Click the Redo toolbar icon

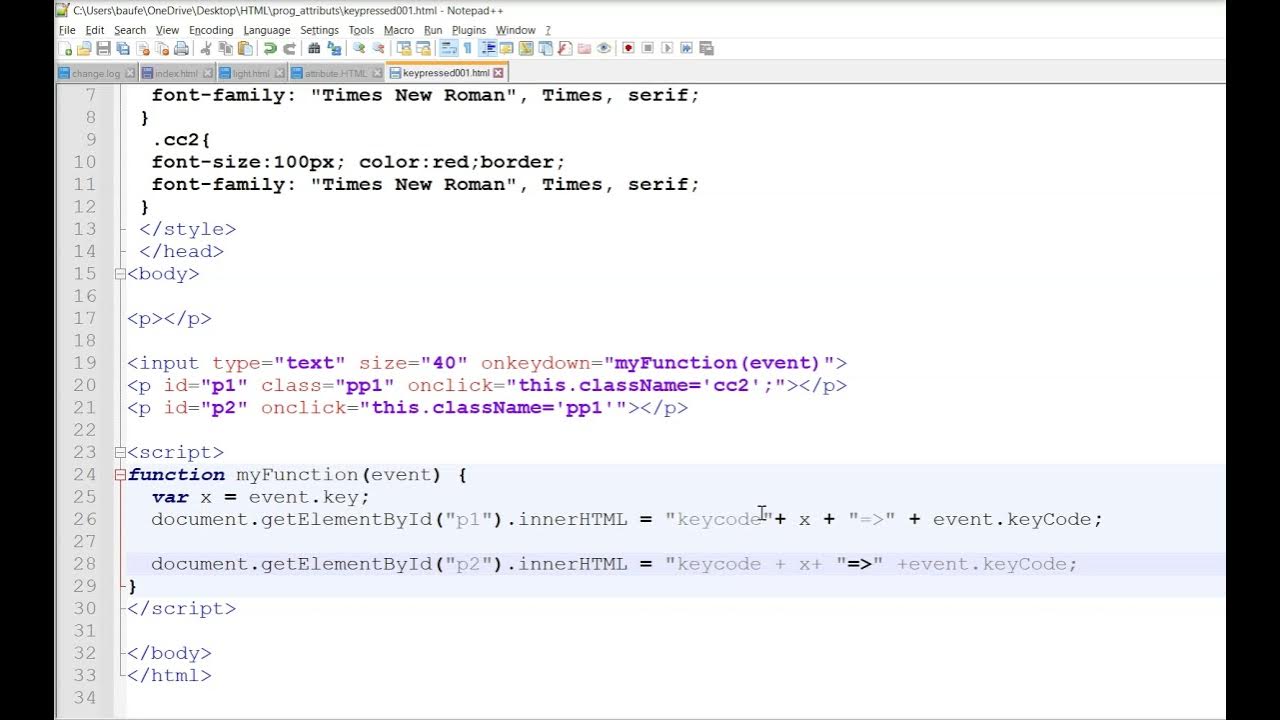point(289,48)
